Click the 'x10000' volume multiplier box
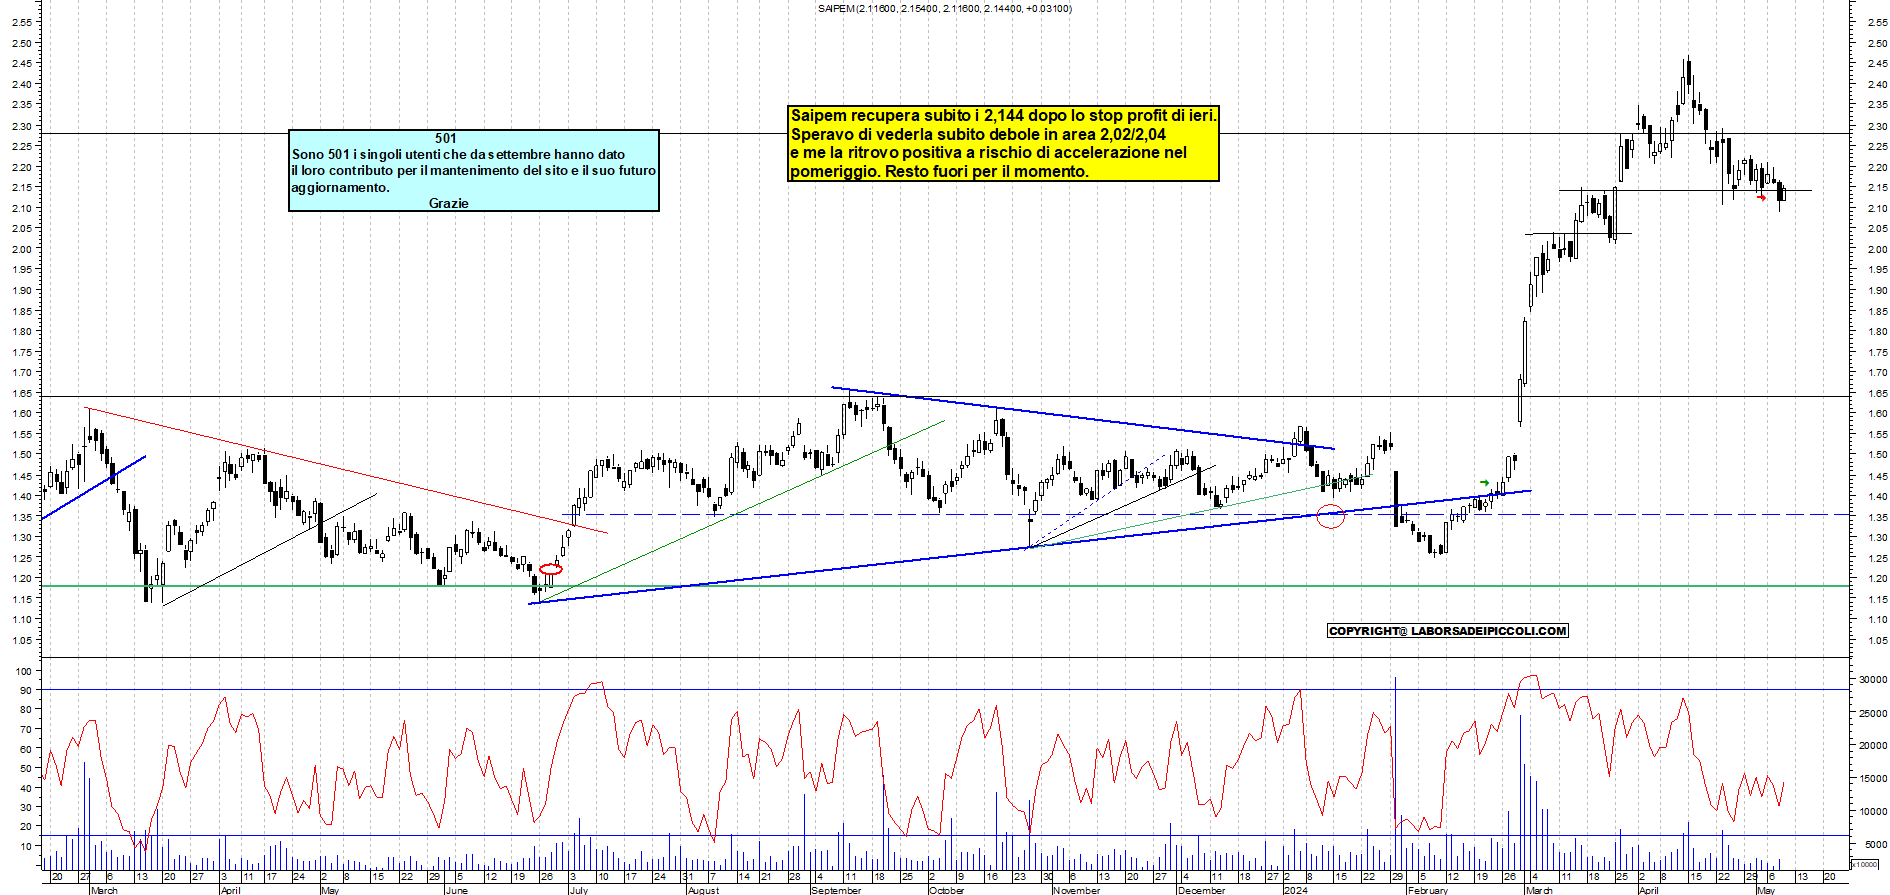 (x=1865, y=864)
